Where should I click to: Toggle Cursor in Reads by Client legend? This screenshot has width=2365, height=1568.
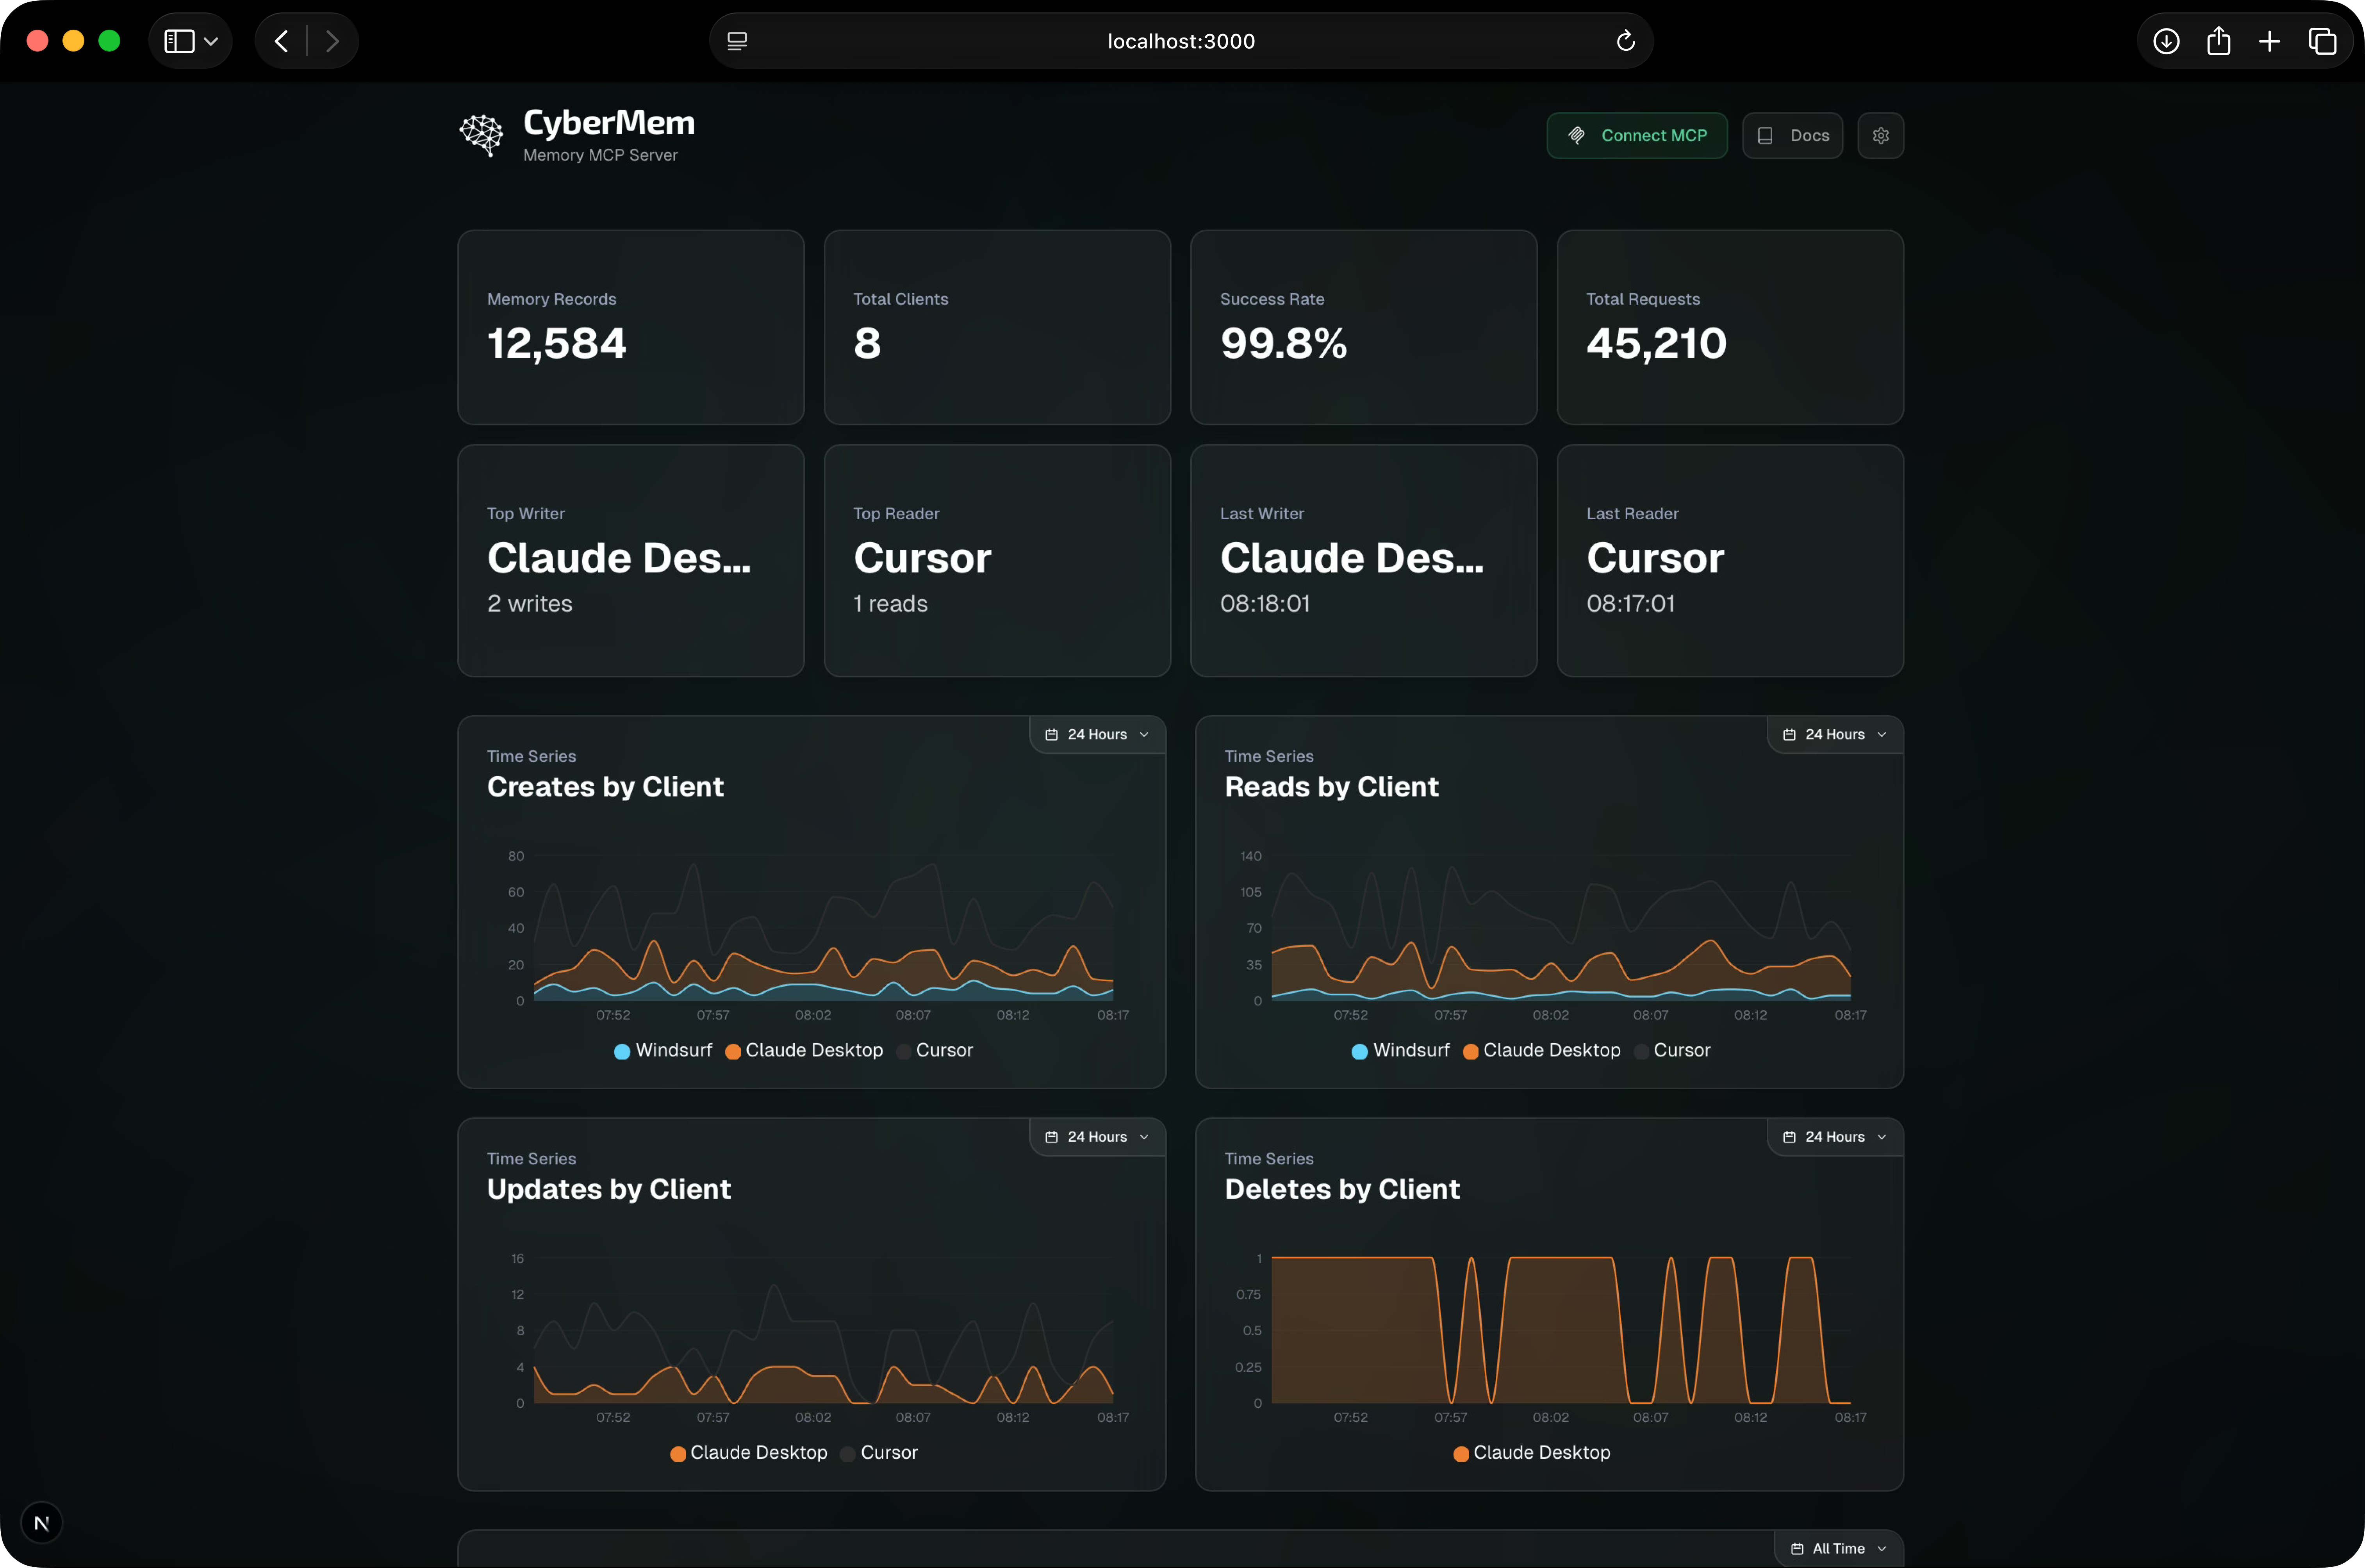tap(1672, 1051)
